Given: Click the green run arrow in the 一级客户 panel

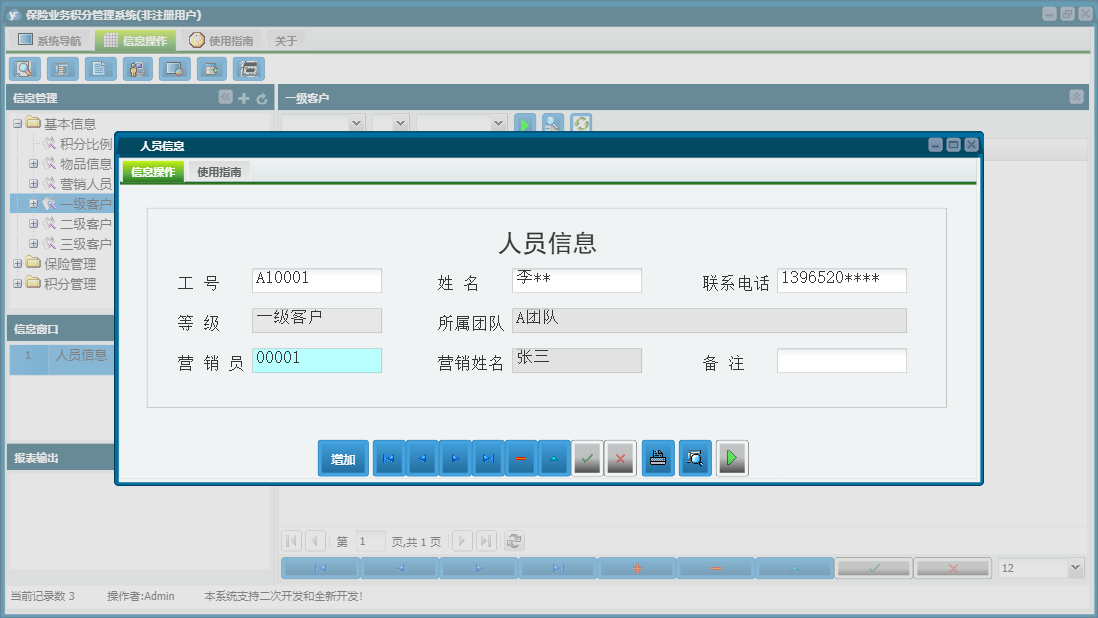Looking at the screenshot, I should pyautogui.click(x=525, y=124).
